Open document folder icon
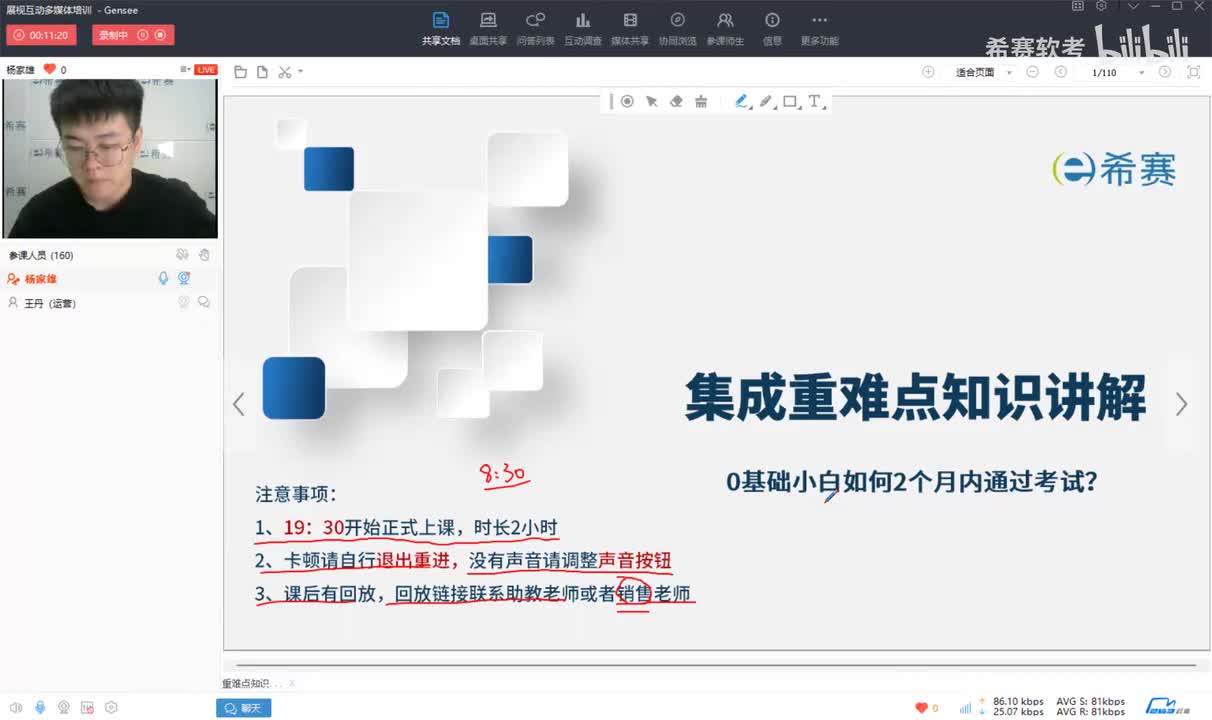1212x720 pixels. point(240,72)
